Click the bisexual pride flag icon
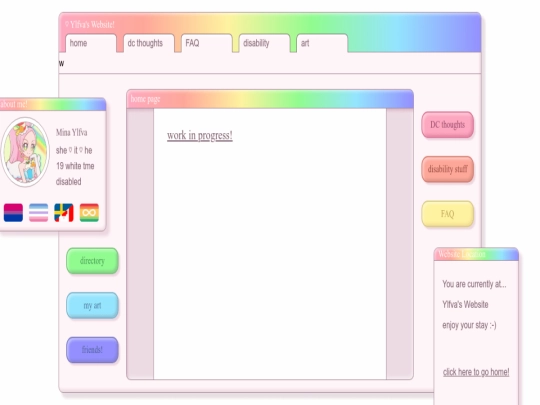 click(13, 212)
